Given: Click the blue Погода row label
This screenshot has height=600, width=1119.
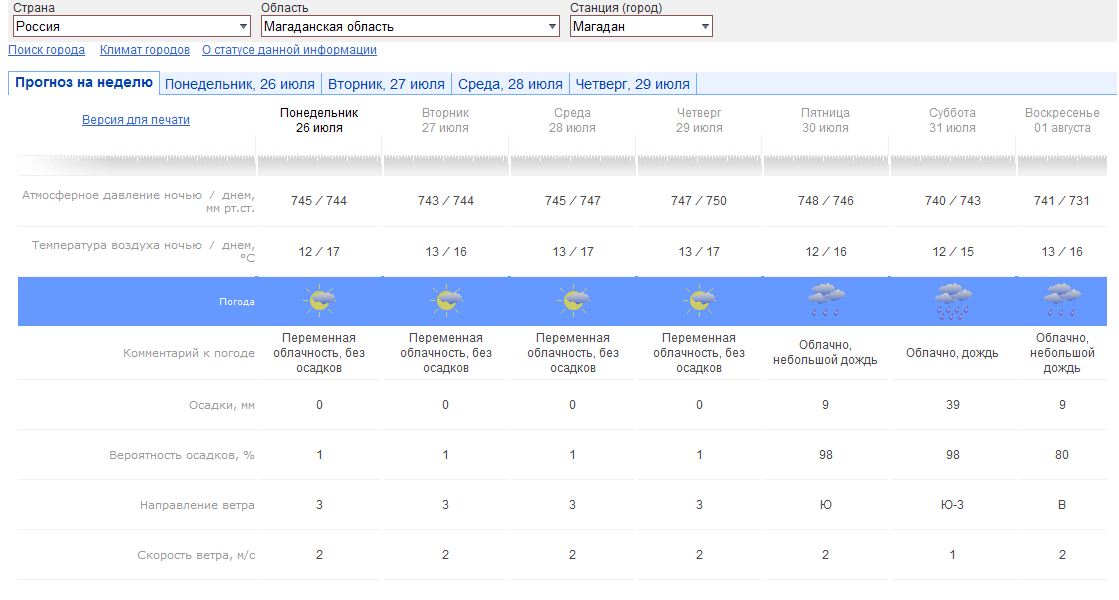Looking at the screenshot, I should pyautogui.click(x=237, y=301).
